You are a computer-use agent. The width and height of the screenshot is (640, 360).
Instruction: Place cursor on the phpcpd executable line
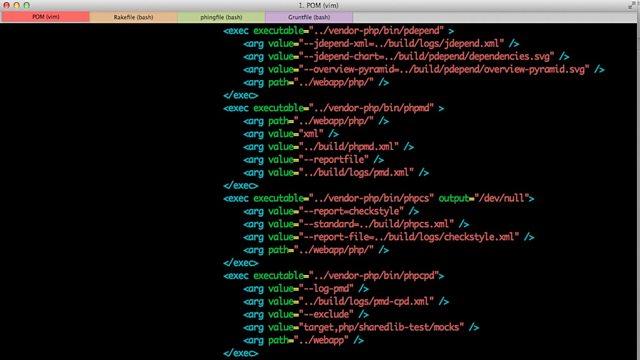point(333,276)
